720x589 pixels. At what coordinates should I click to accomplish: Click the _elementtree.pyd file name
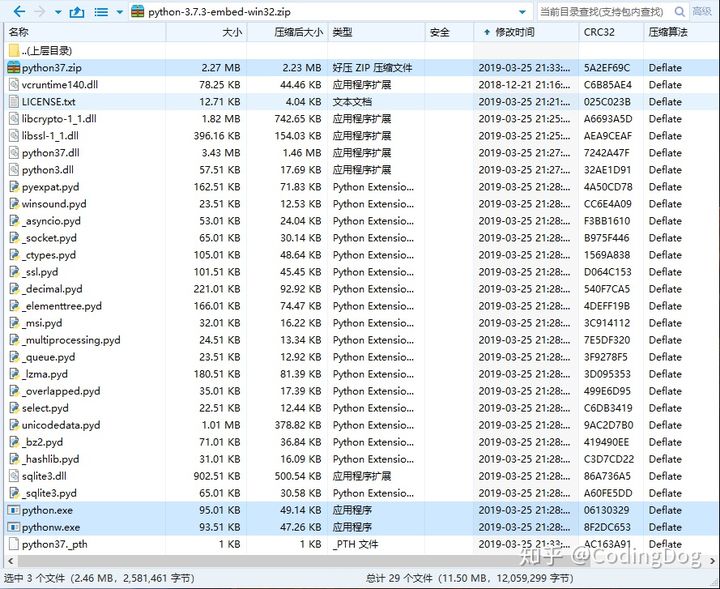62,306
